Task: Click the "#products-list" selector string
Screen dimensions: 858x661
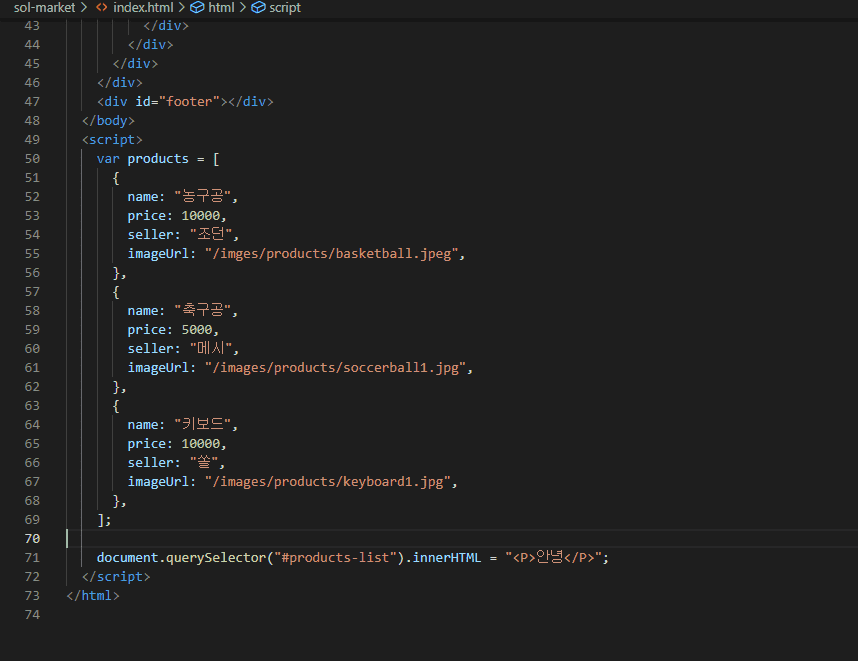Action: click(335, 558)
